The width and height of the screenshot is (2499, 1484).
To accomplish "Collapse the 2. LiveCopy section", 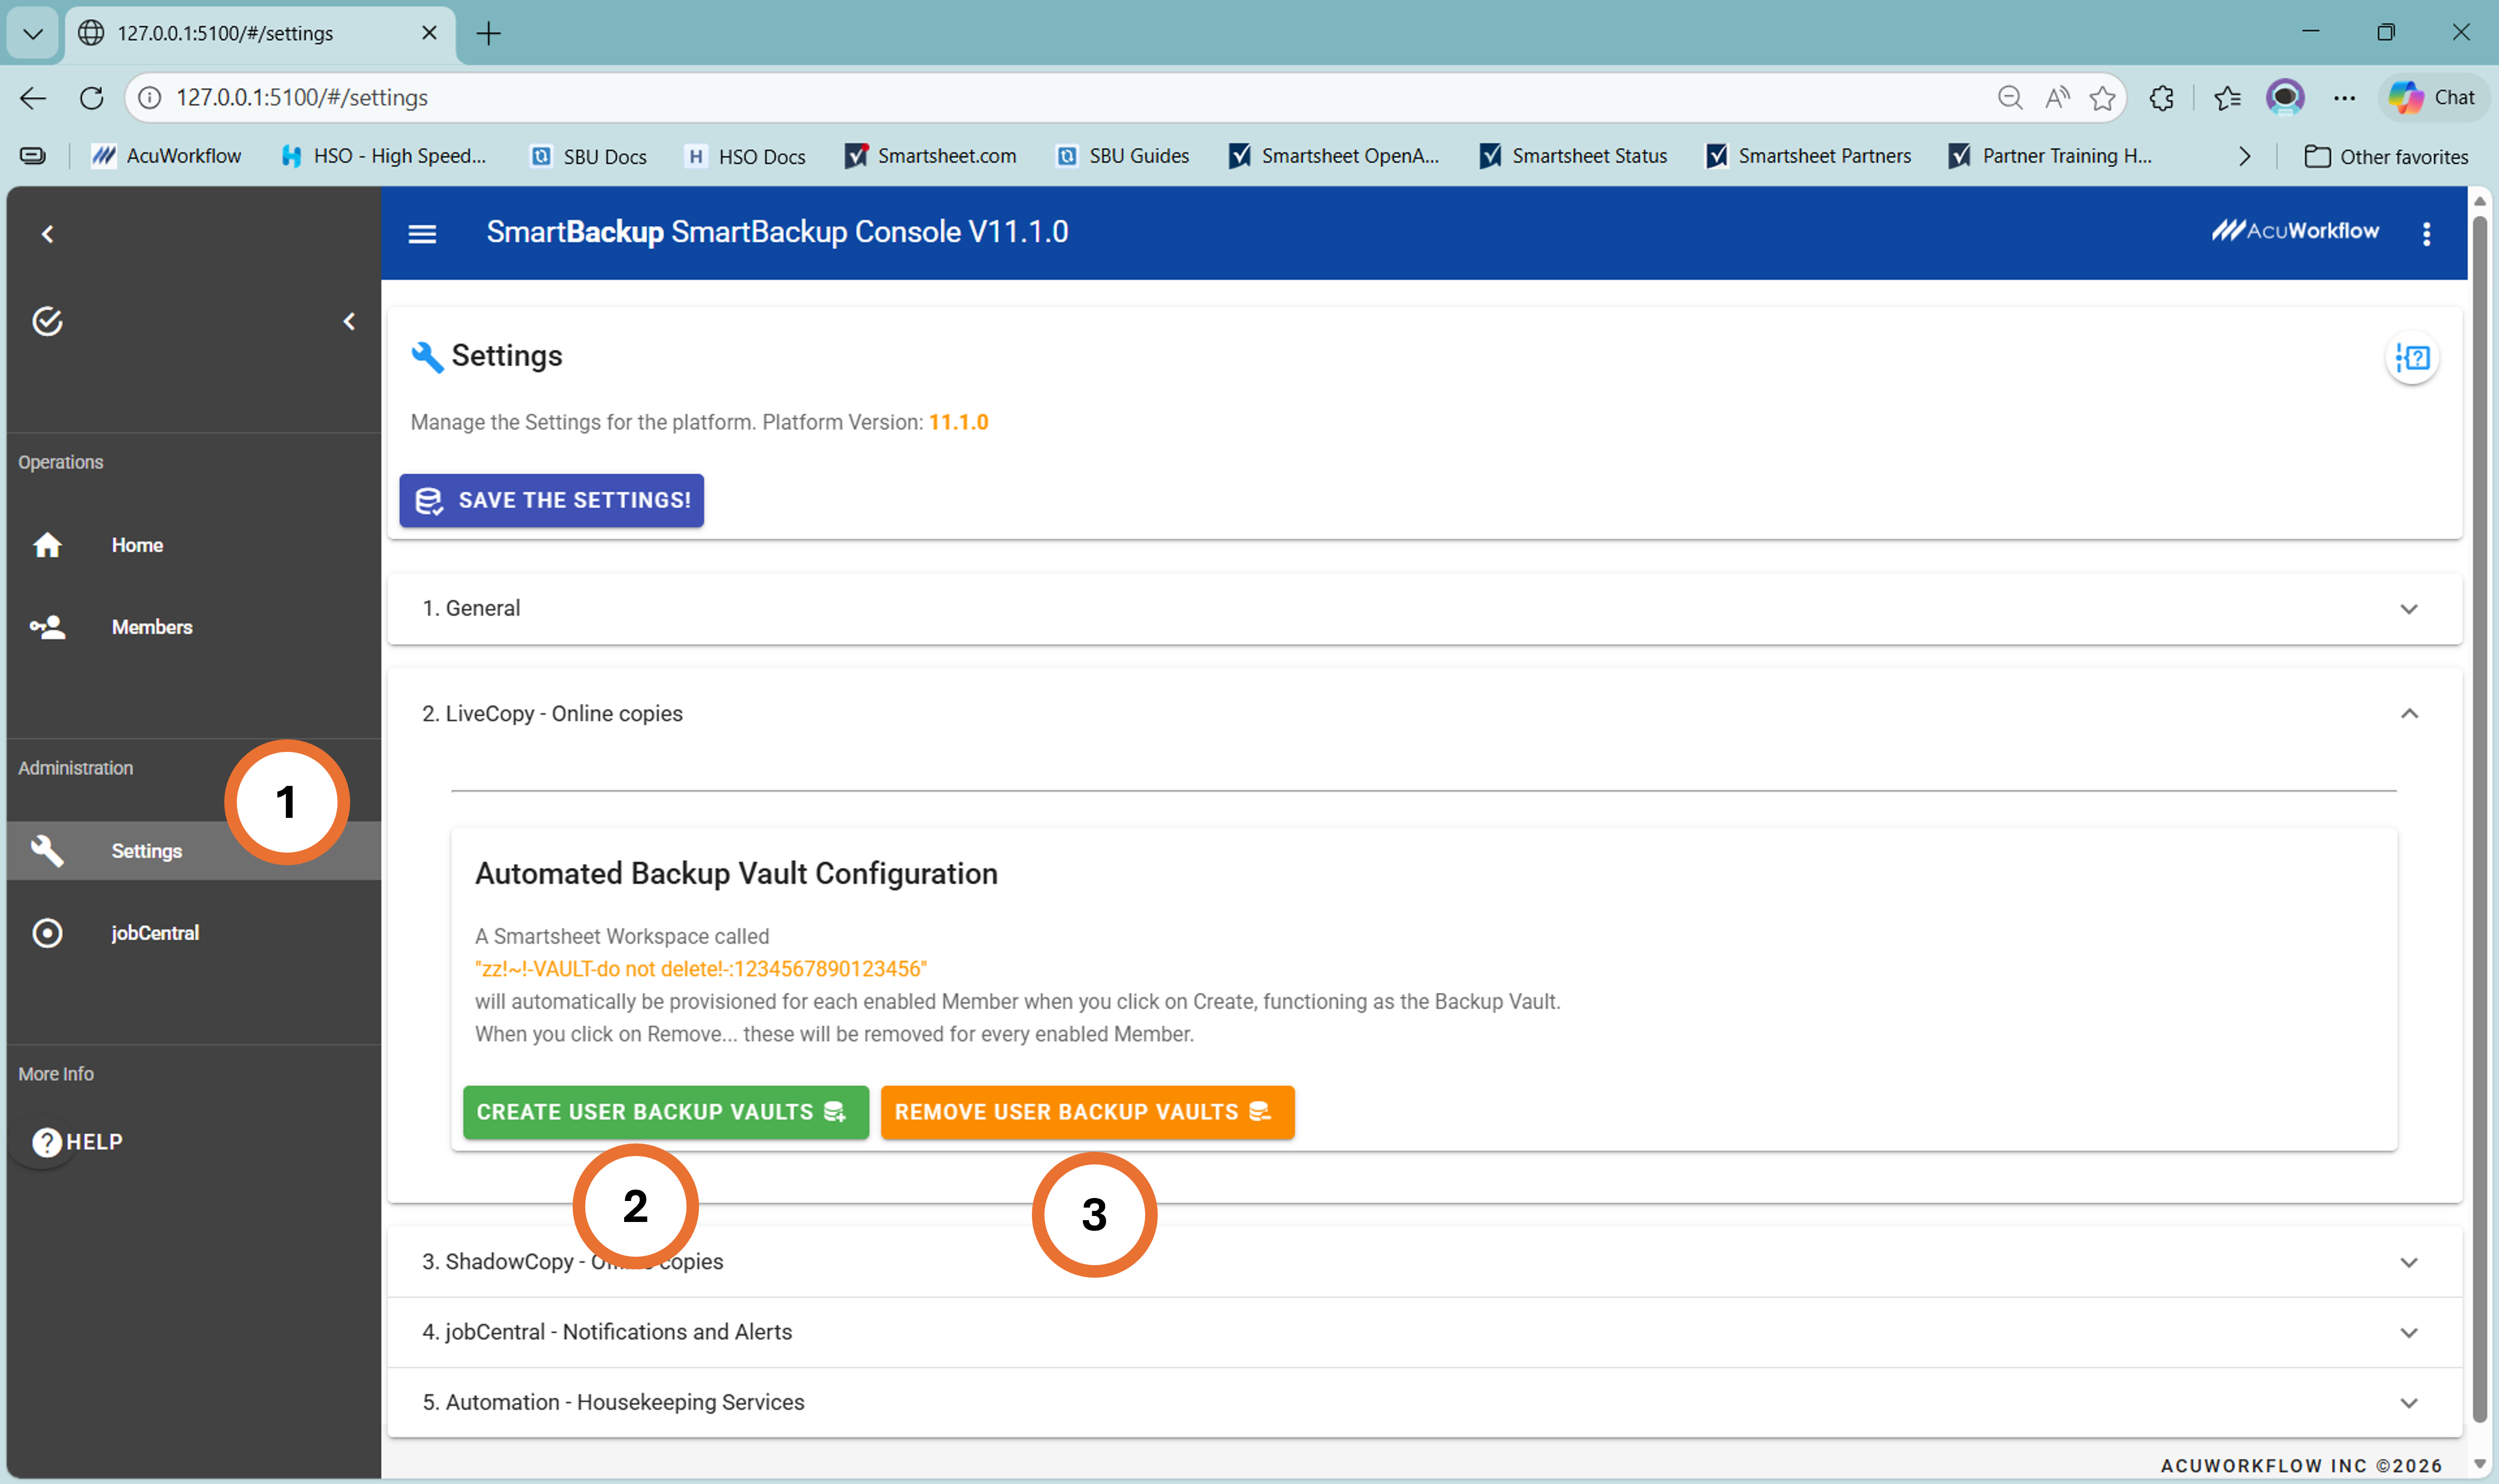I will [2408, 714].
